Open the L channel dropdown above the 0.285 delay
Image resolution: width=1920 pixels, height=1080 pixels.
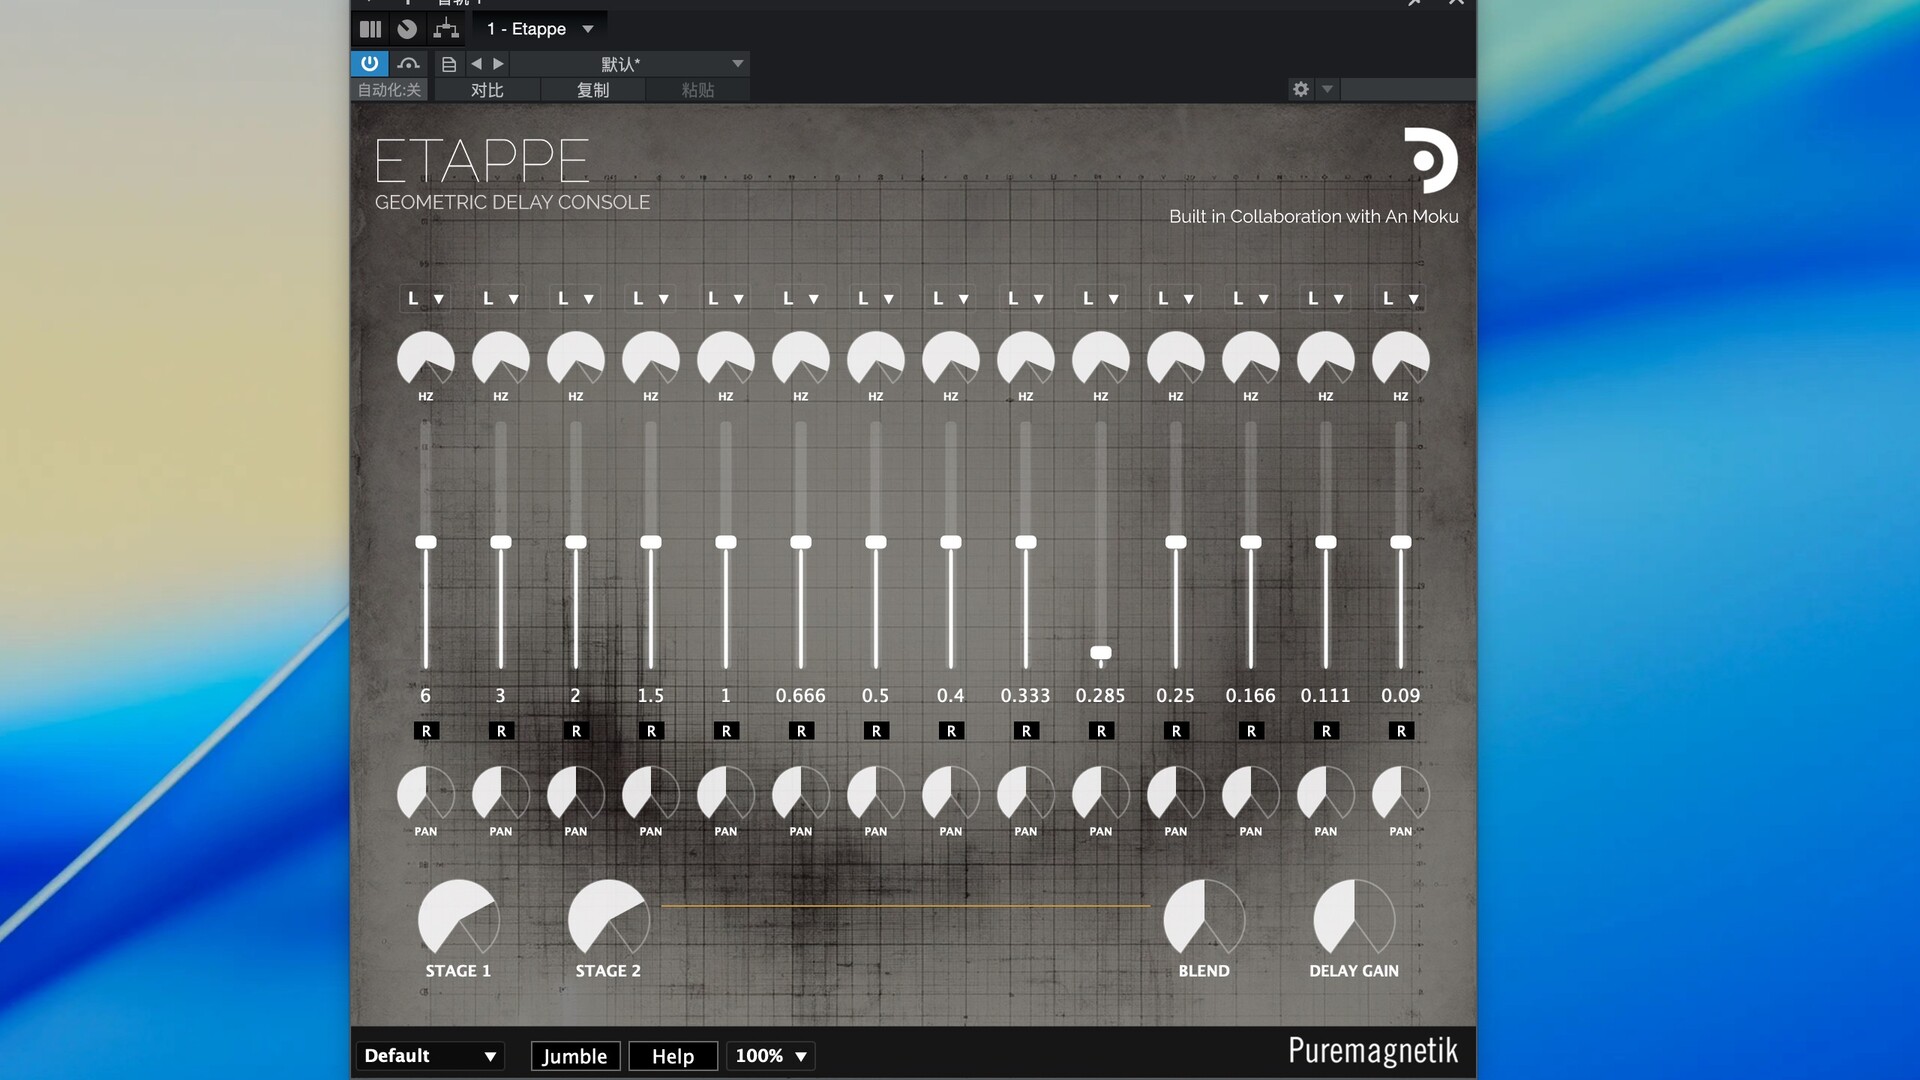click(x=1101, y=298)
